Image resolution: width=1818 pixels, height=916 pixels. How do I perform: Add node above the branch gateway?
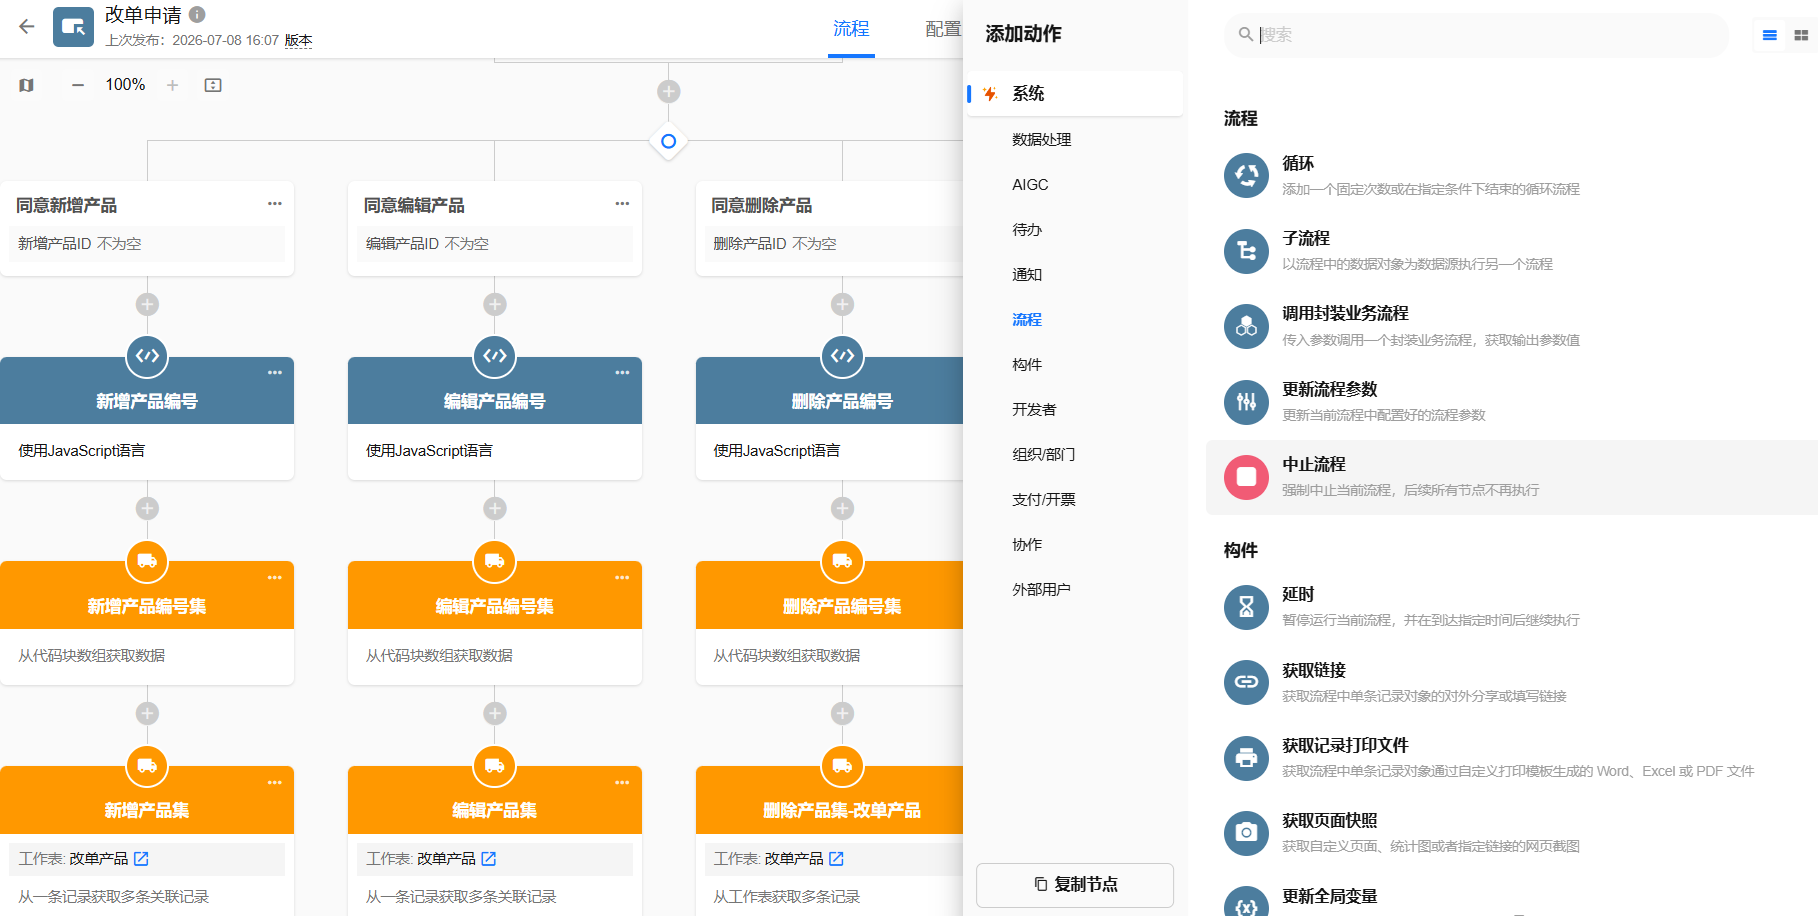pyautogui.click(x=669, y=92)
